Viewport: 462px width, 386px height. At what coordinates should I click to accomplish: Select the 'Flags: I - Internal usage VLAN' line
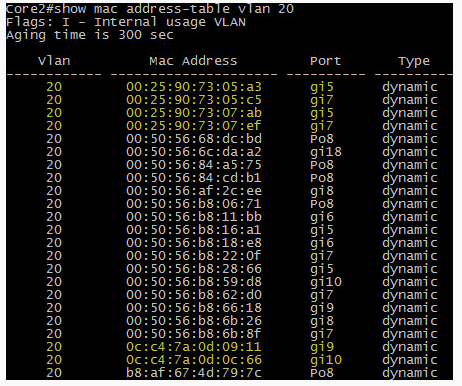pos(126,22)
